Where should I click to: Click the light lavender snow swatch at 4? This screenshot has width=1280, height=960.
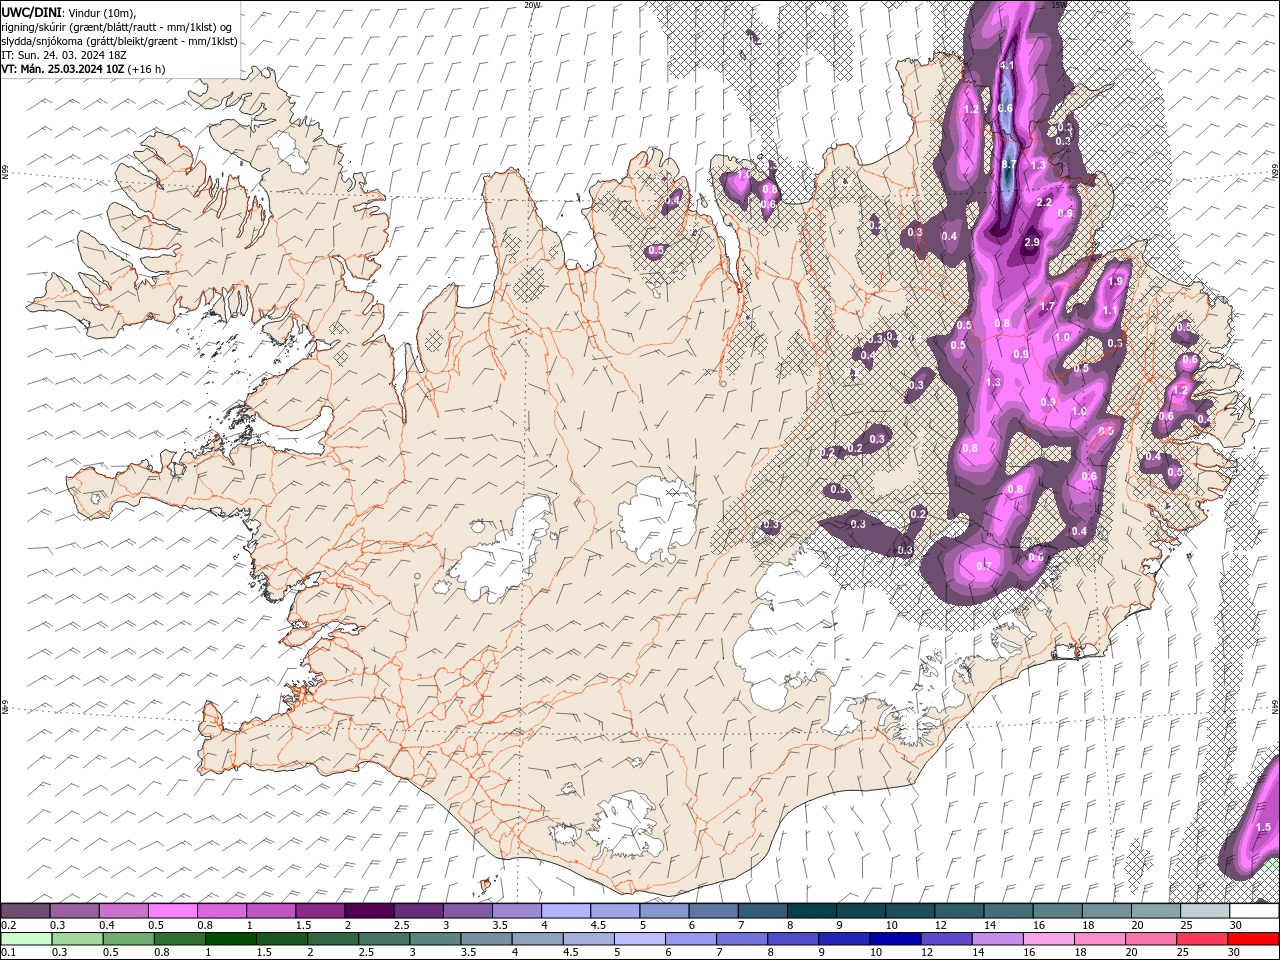coord(564,911)
